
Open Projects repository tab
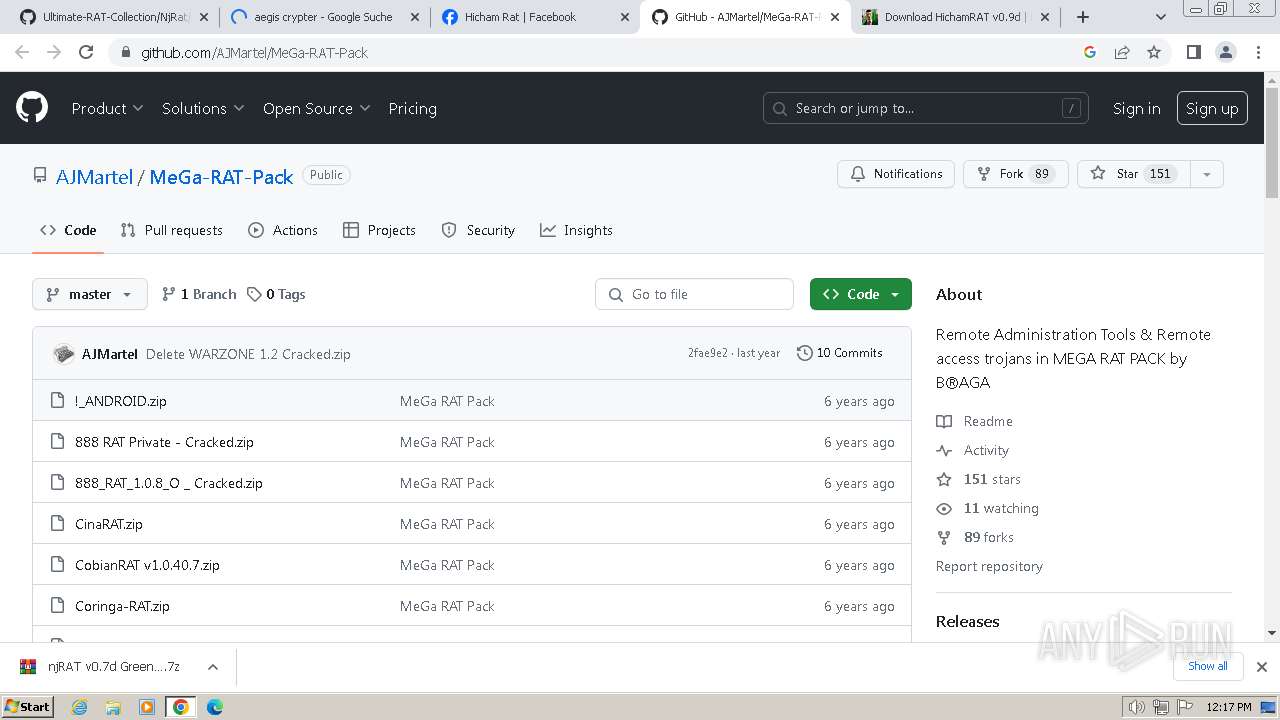pos(379,230)
